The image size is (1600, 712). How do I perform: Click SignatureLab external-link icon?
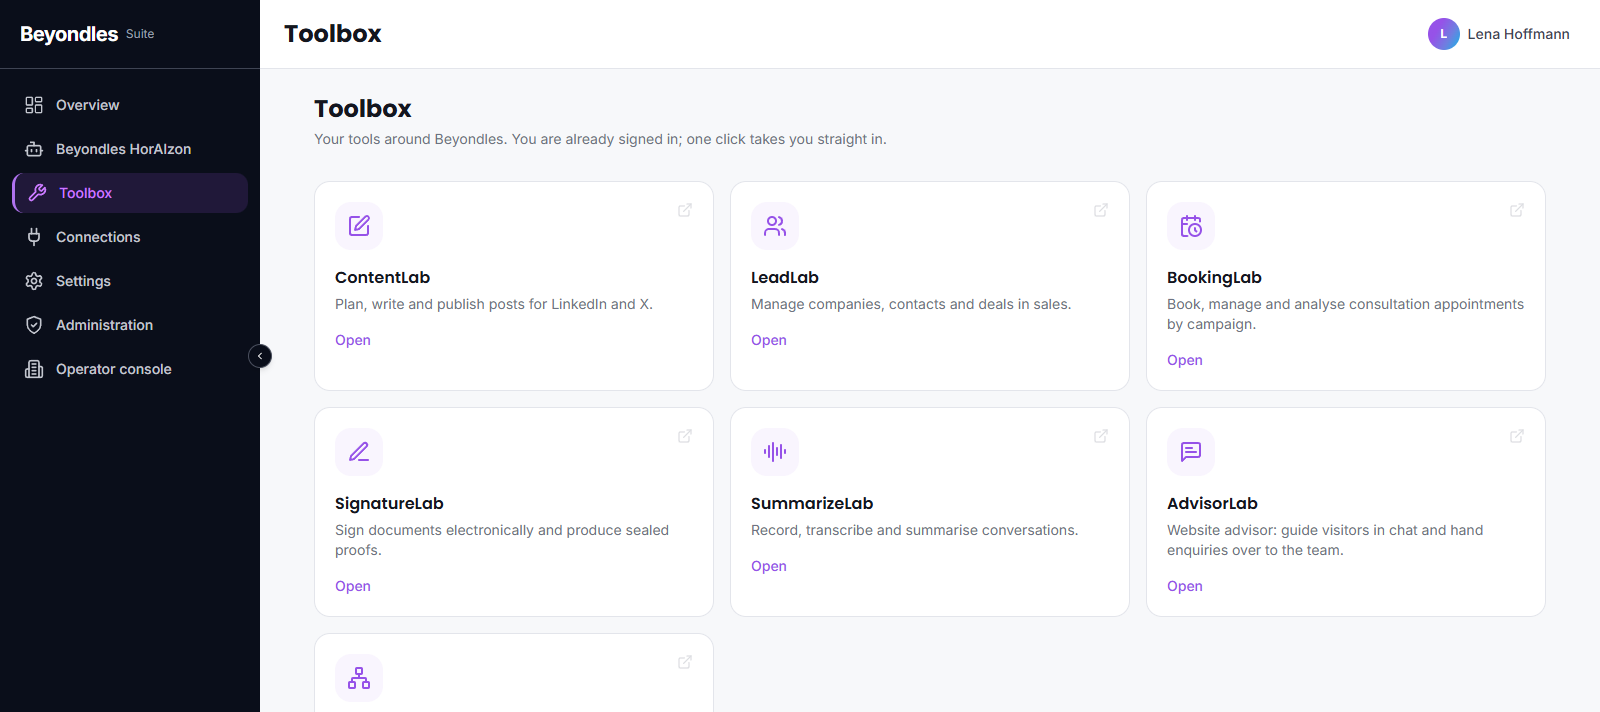click(685, 436)
